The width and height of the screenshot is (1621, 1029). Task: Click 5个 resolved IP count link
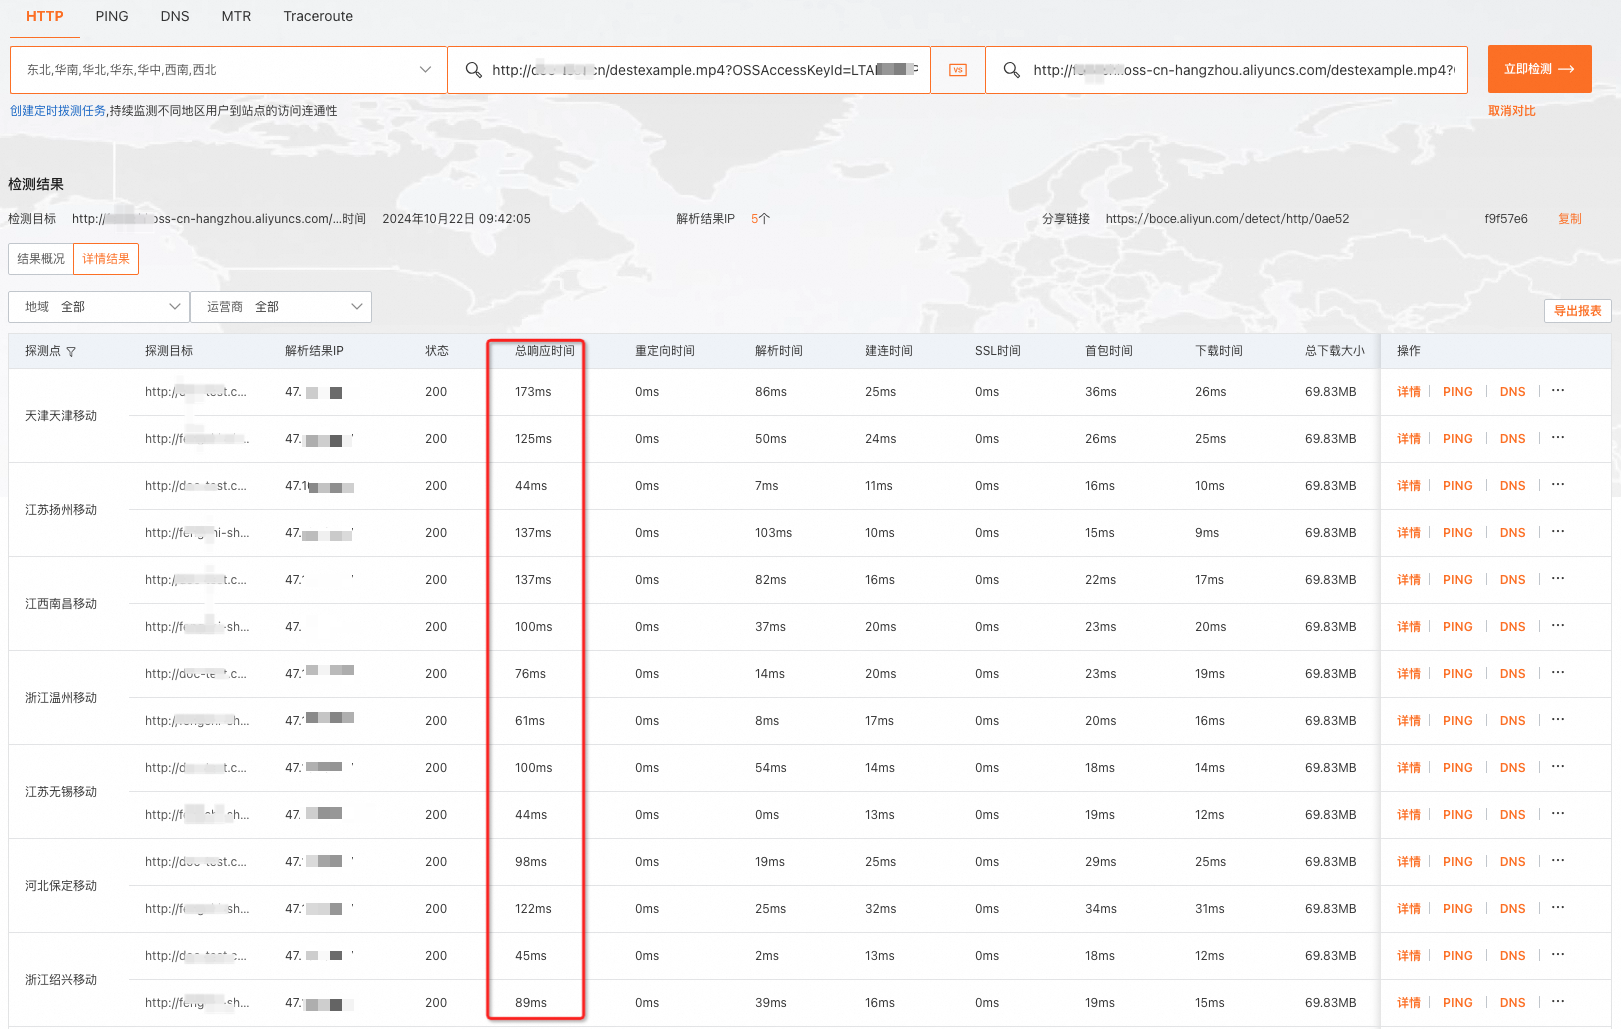(x=760, y=219)
